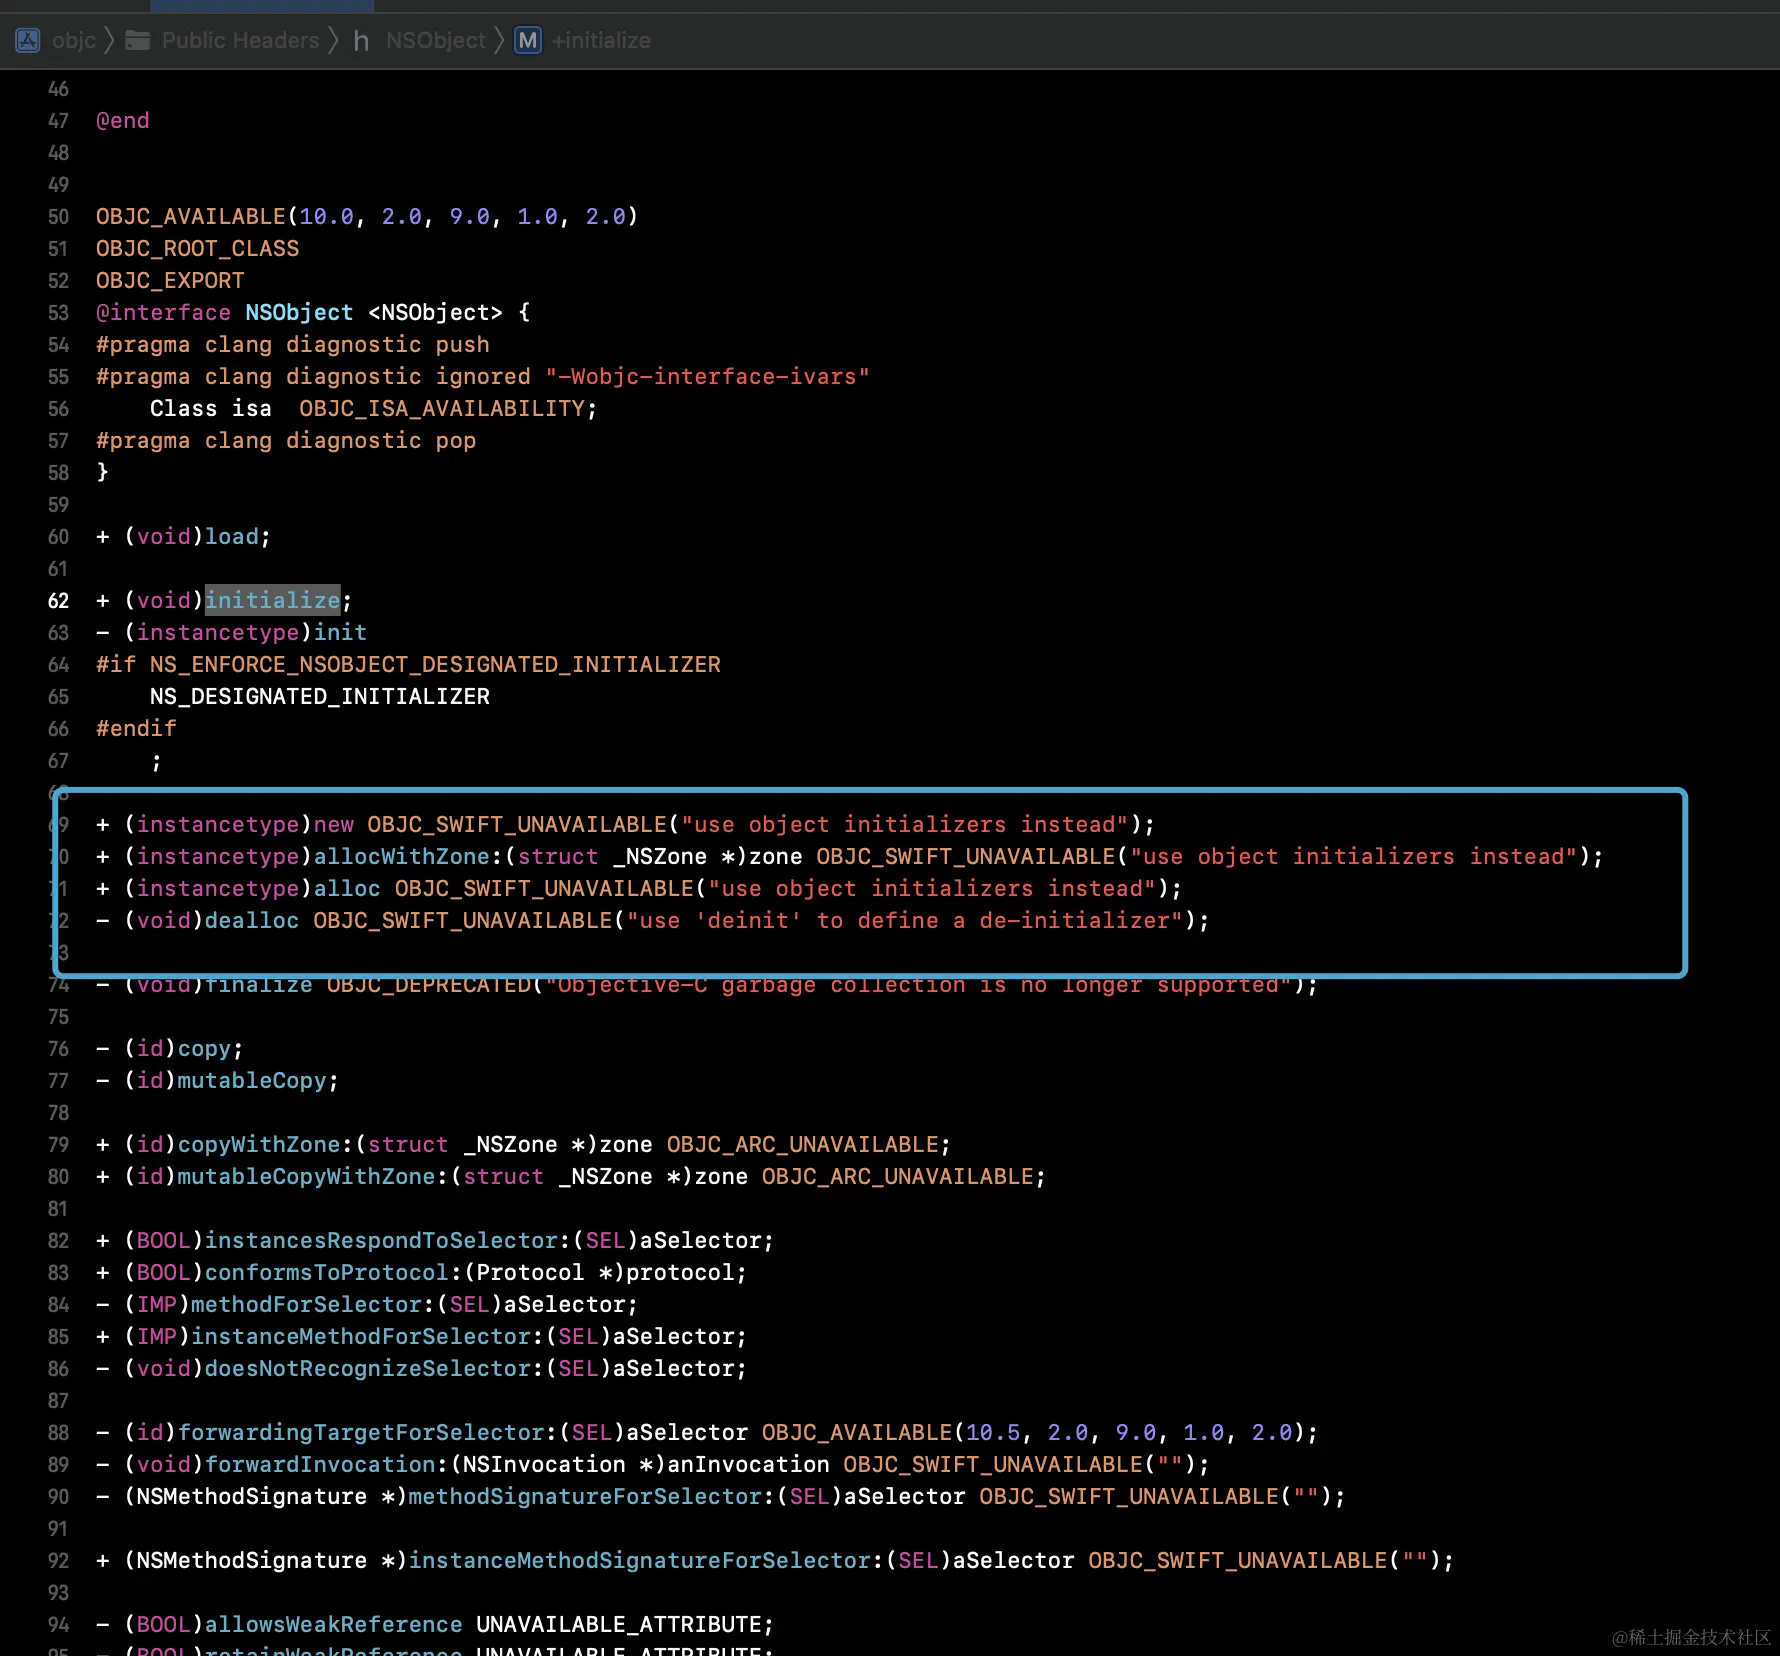The height and width of the screenshot is (1656, 1780).
Task: Click the Protocol type on line 83
Action: [x=530, y=1273]
